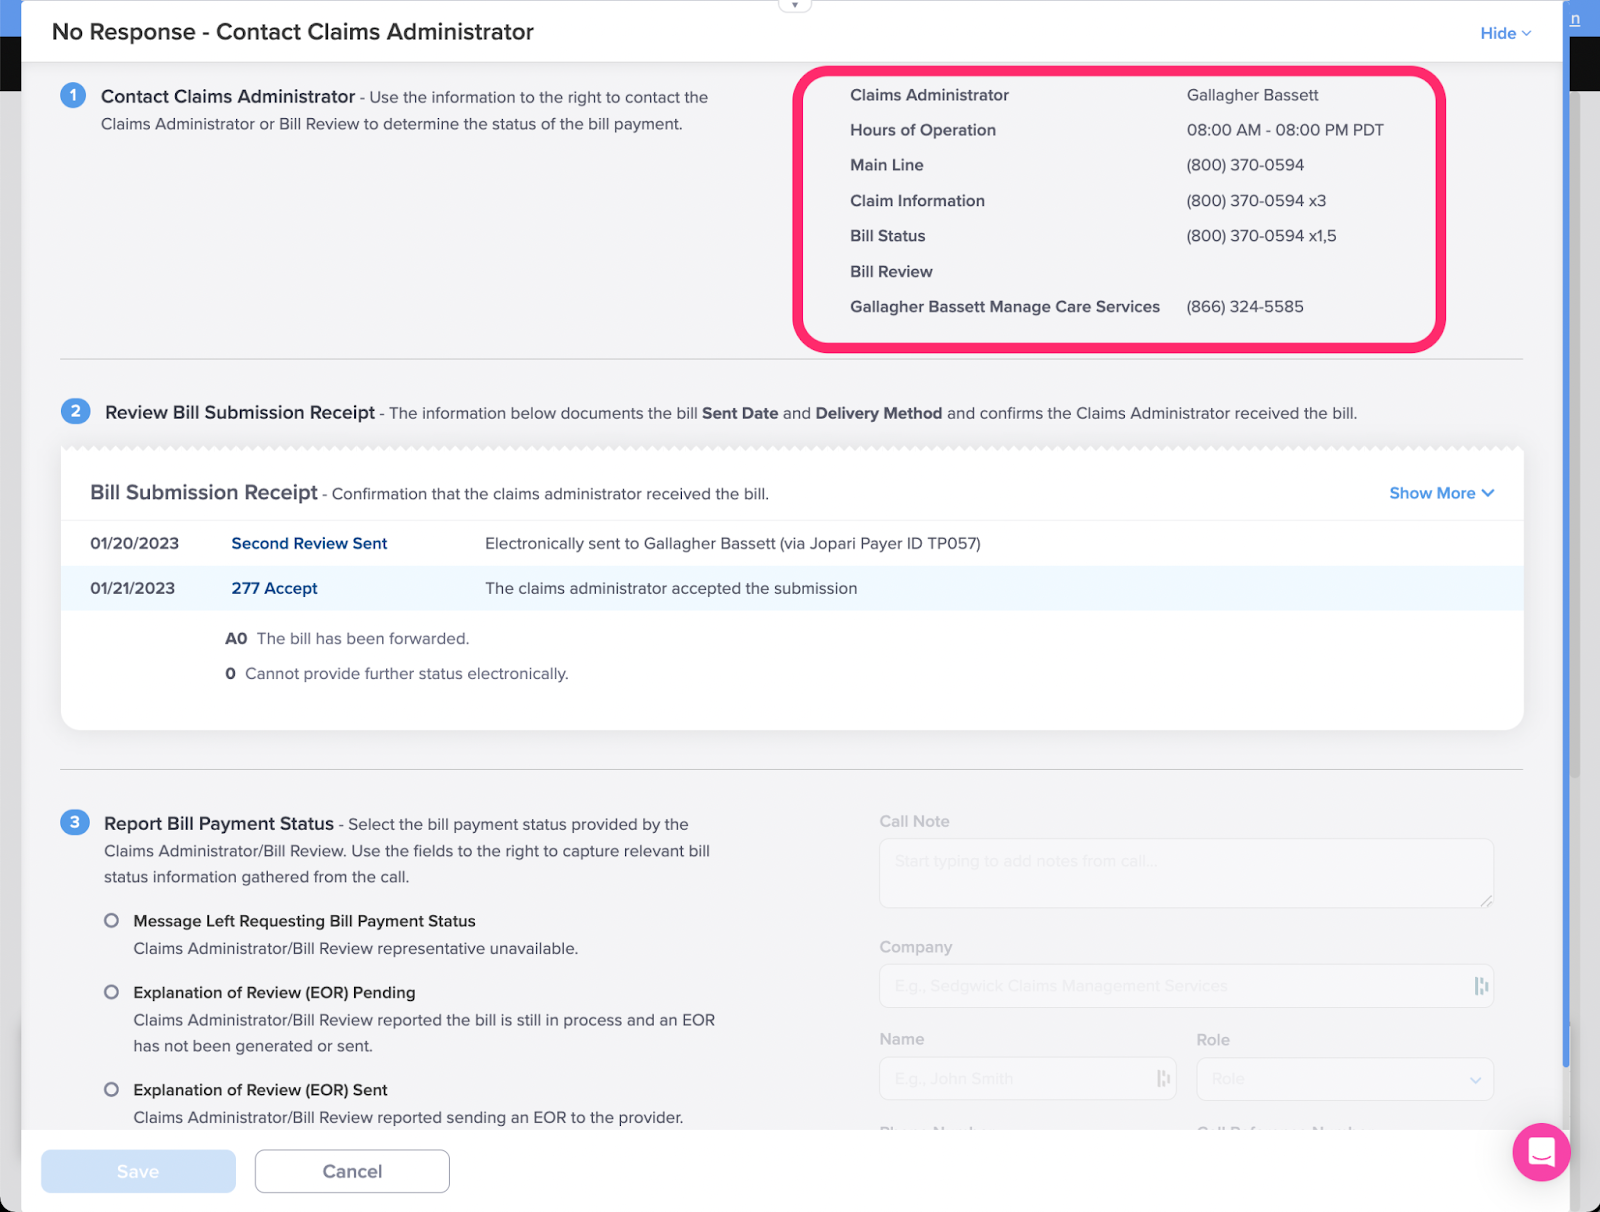The image size is (1600, 1212).
Task: Click Main Line number (800) 370-0594
Action: point(1245,165)
